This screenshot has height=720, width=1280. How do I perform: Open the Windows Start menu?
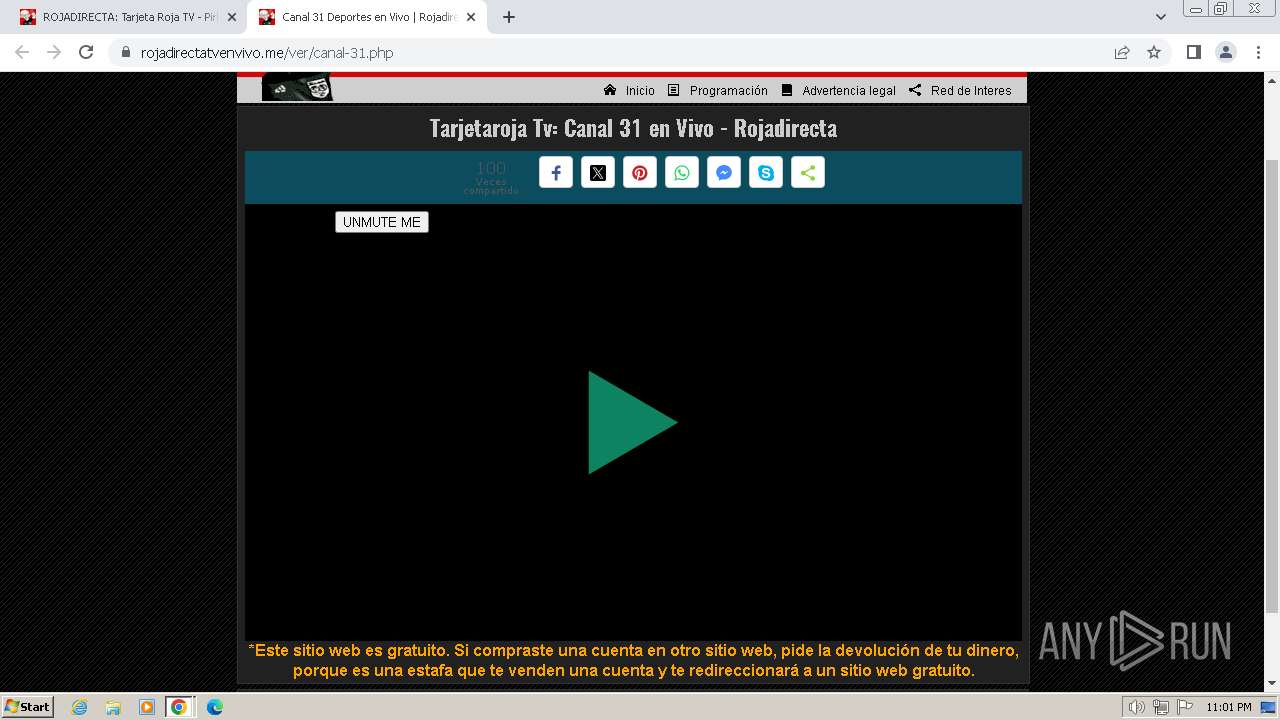[28, 707]
